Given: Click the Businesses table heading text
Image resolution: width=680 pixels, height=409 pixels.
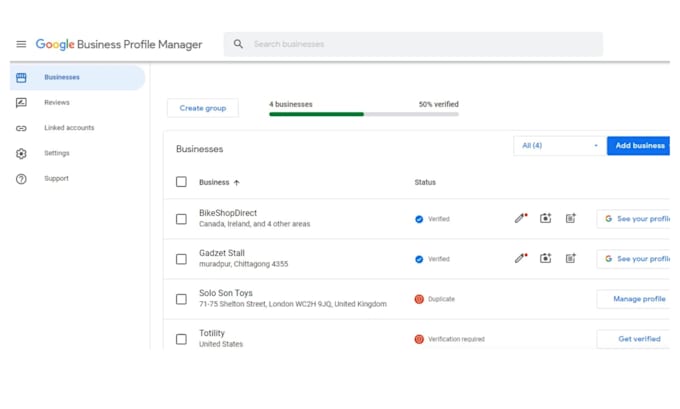Looking at the screenshot, I should tap(199, 149).
